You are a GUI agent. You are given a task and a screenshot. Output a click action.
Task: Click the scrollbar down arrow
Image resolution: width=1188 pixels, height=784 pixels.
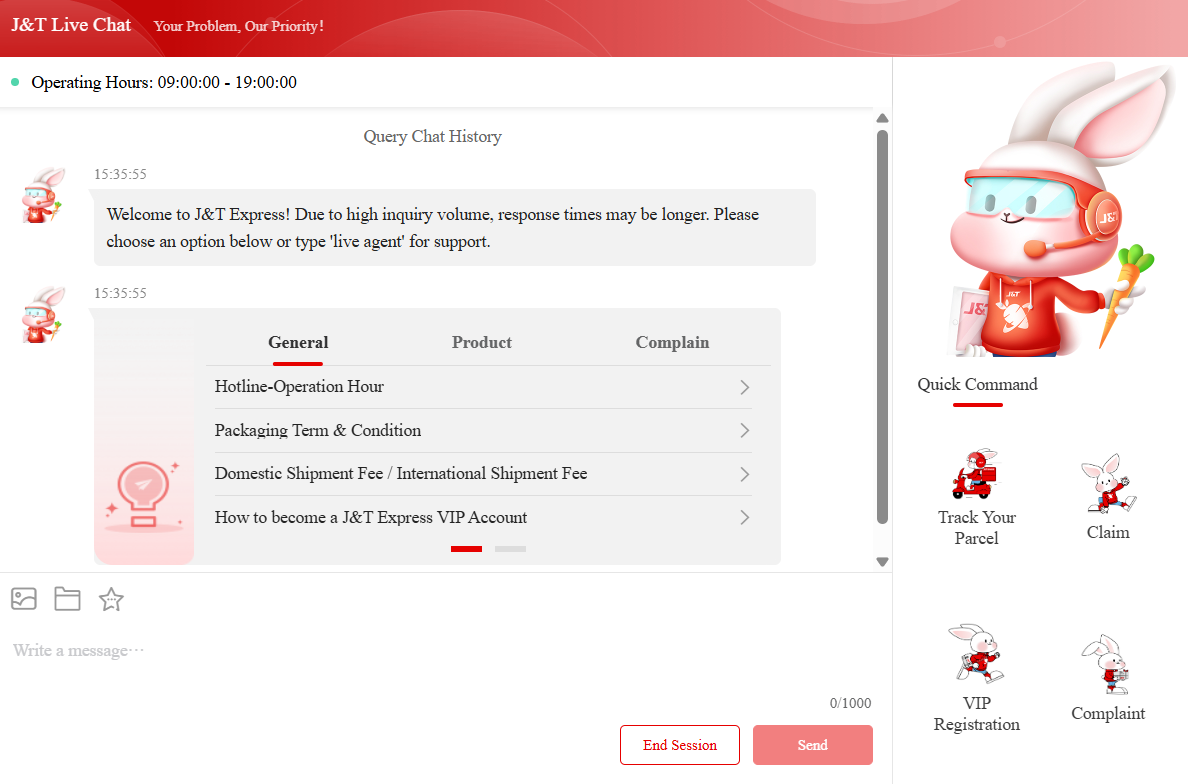tap(882, 561)
